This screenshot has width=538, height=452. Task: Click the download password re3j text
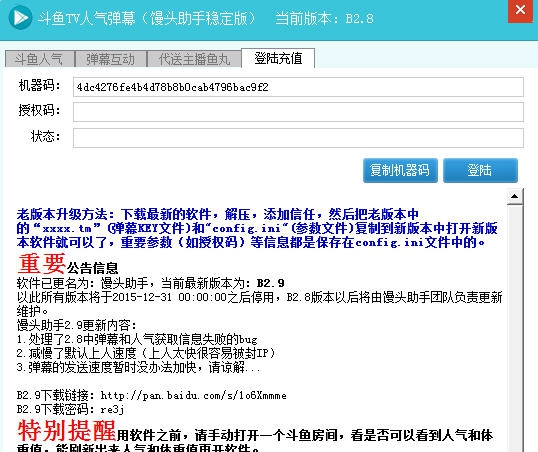(112, 409)
